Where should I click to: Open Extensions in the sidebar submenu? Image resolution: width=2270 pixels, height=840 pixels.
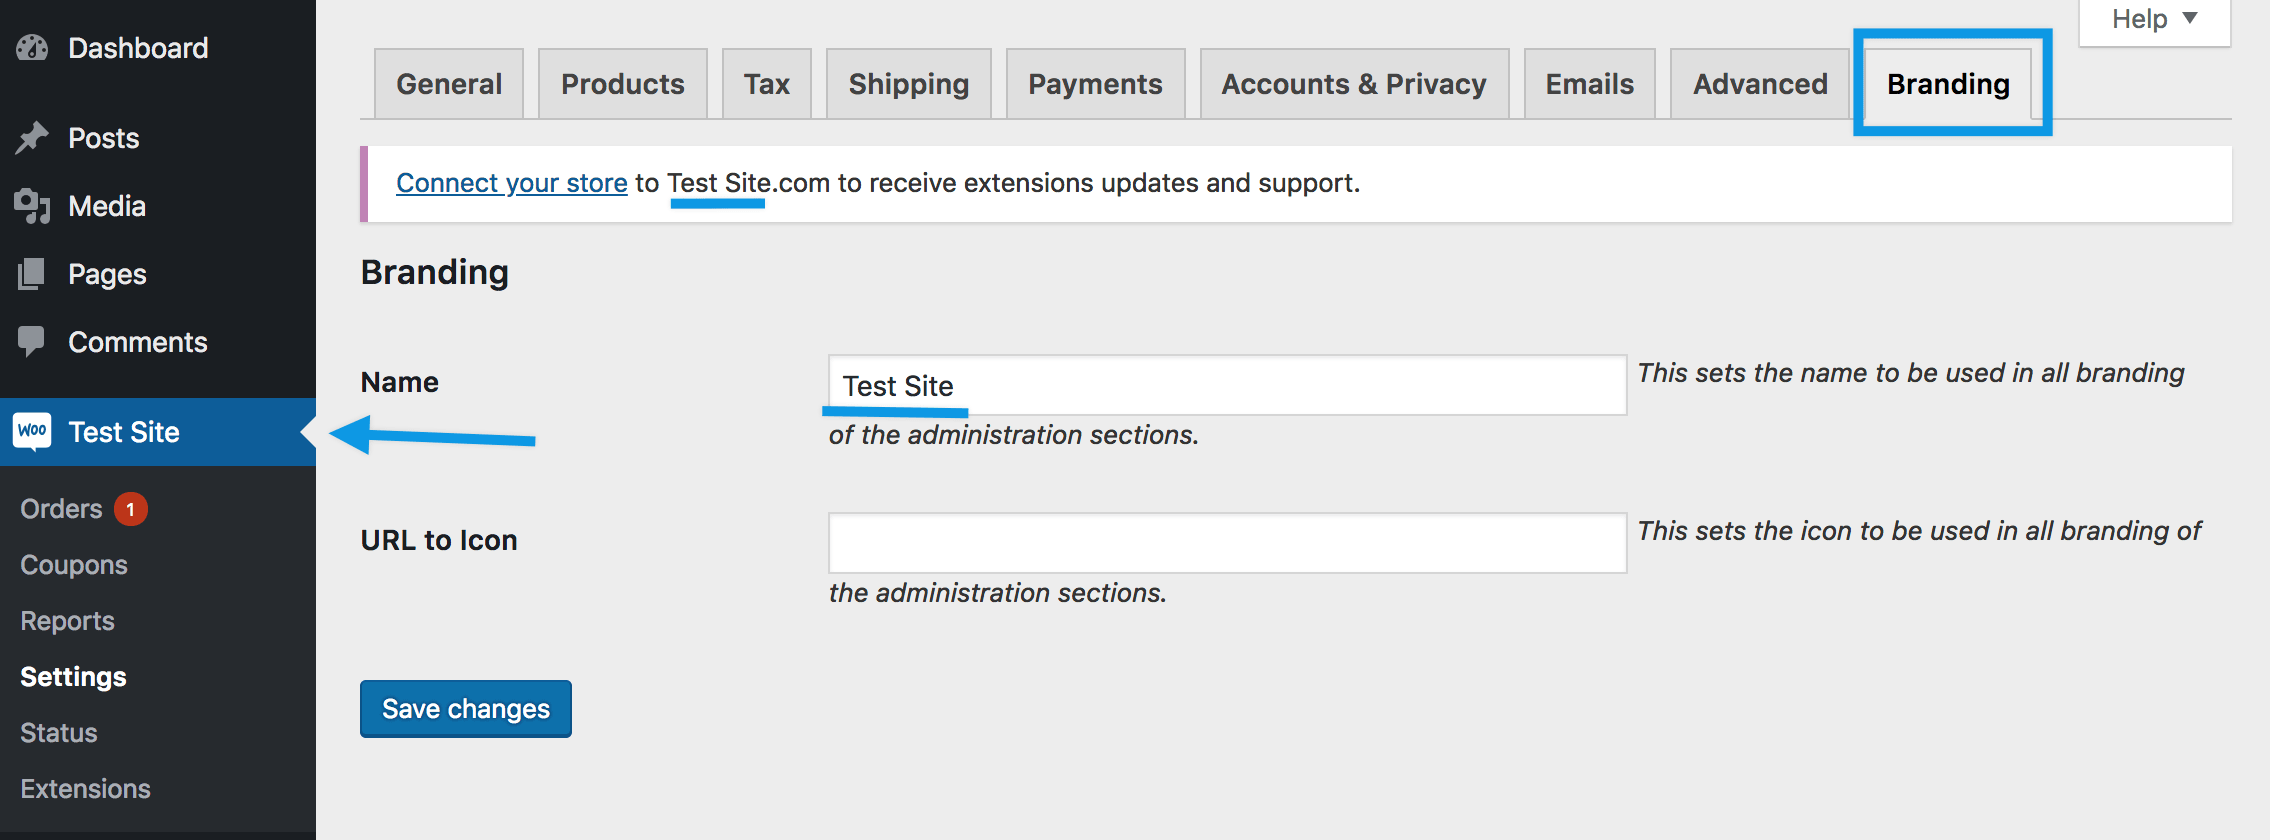tap(86, 789)
